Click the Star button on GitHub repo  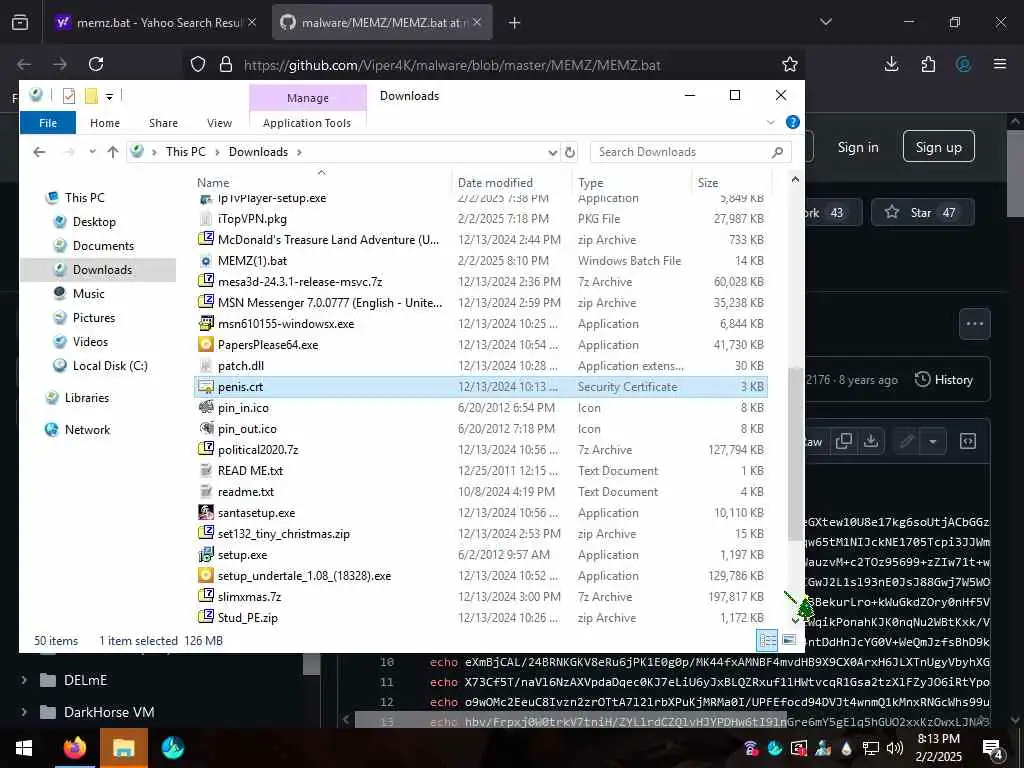(923, 212)
